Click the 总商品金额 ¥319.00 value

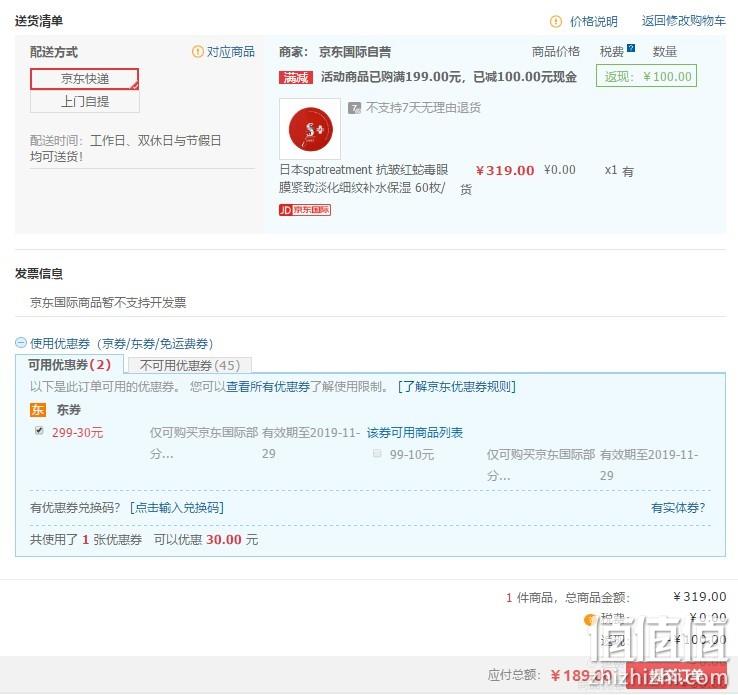[700, 596]
